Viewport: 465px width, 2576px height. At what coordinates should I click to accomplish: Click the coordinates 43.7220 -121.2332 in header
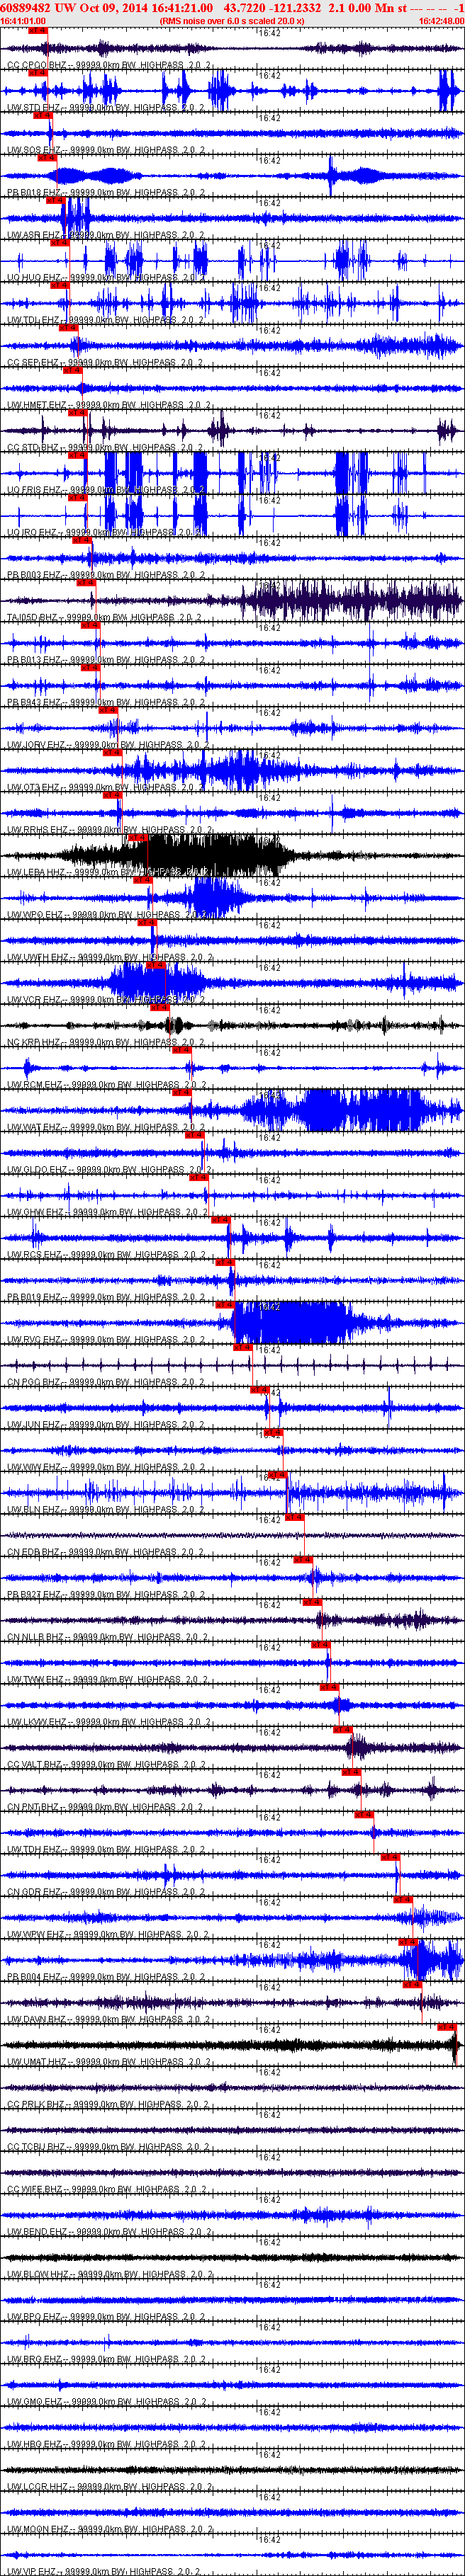click(x=272, y=7)
